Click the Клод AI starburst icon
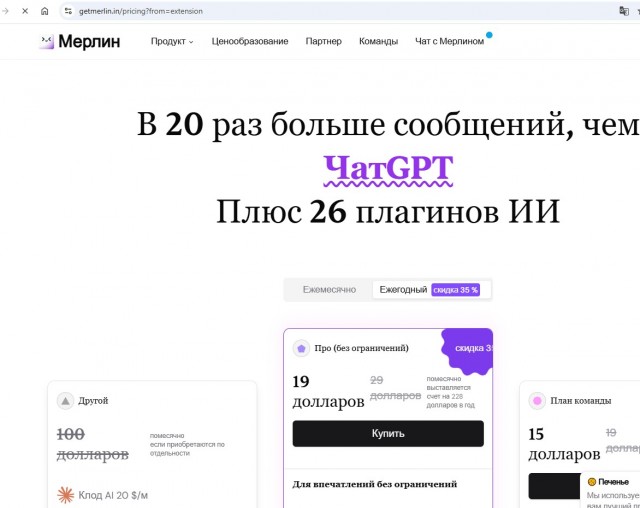The width and height of the screenshot is (640, 508). pyautogui.click(x=66, y=495)
